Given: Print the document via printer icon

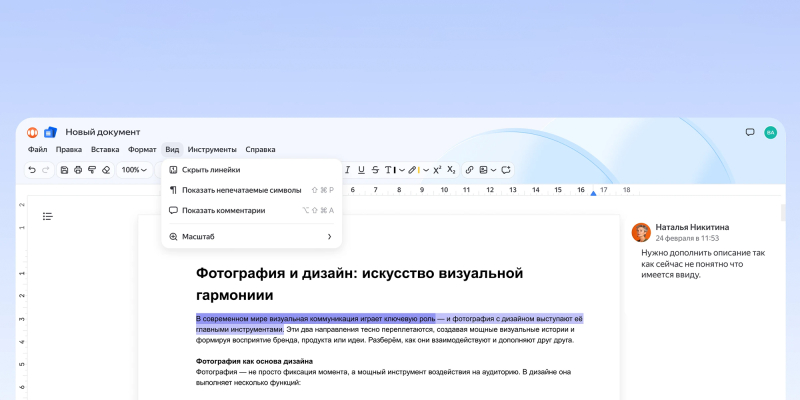Looking at the screenshot, I should pos(78,170).
